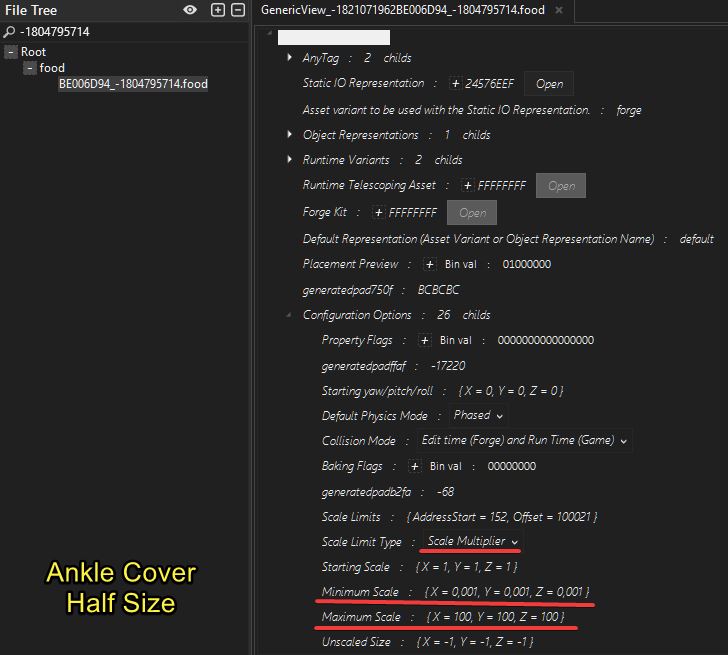Click the plus icon next to Runtime Telescoping Asset
This screenshot has width=728, height=655.
[468, 186]
